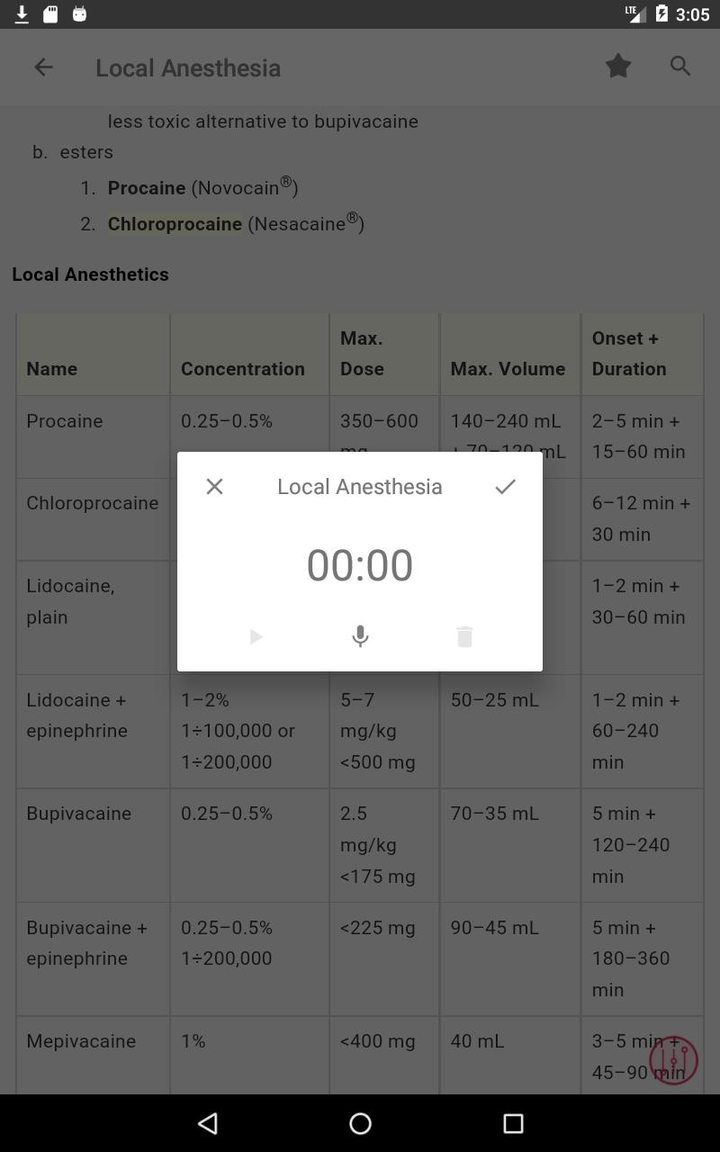Tap the Local Anesthetics heading
This screenshot has height=1152, width=720.
click(90, 274)
